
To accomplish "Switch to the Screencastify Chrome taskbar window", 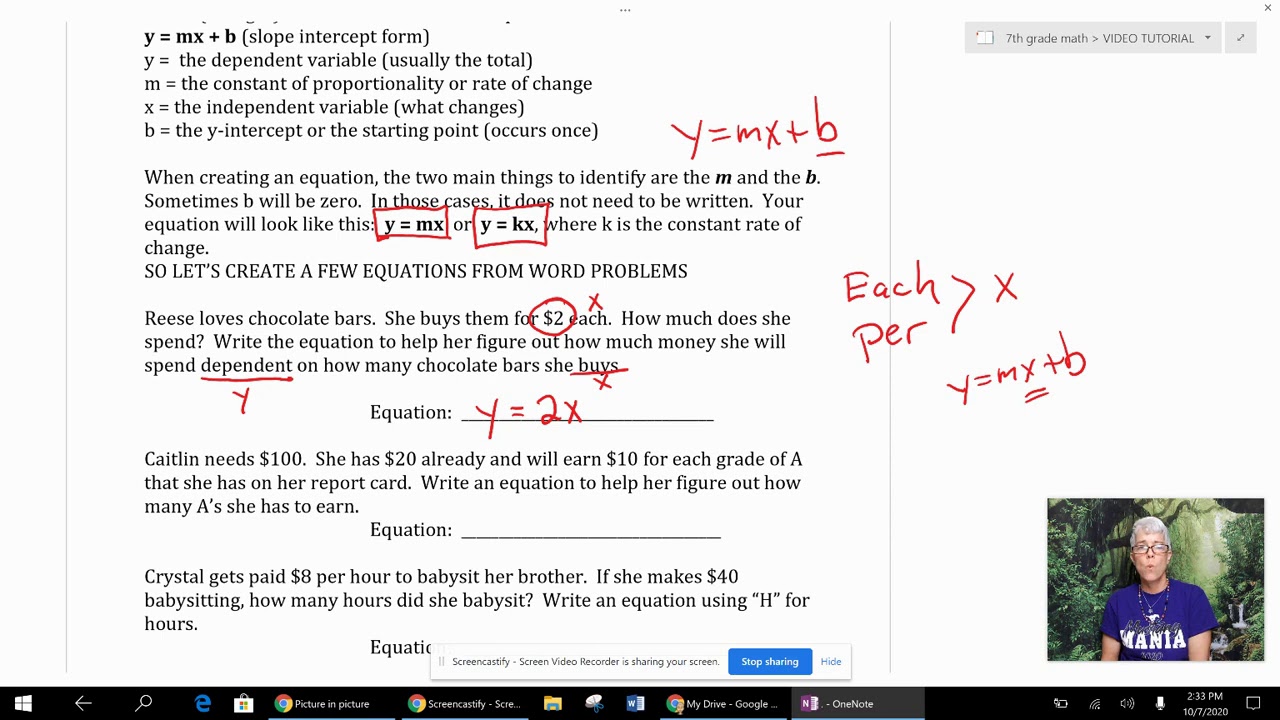I will [x=465, y=704].
